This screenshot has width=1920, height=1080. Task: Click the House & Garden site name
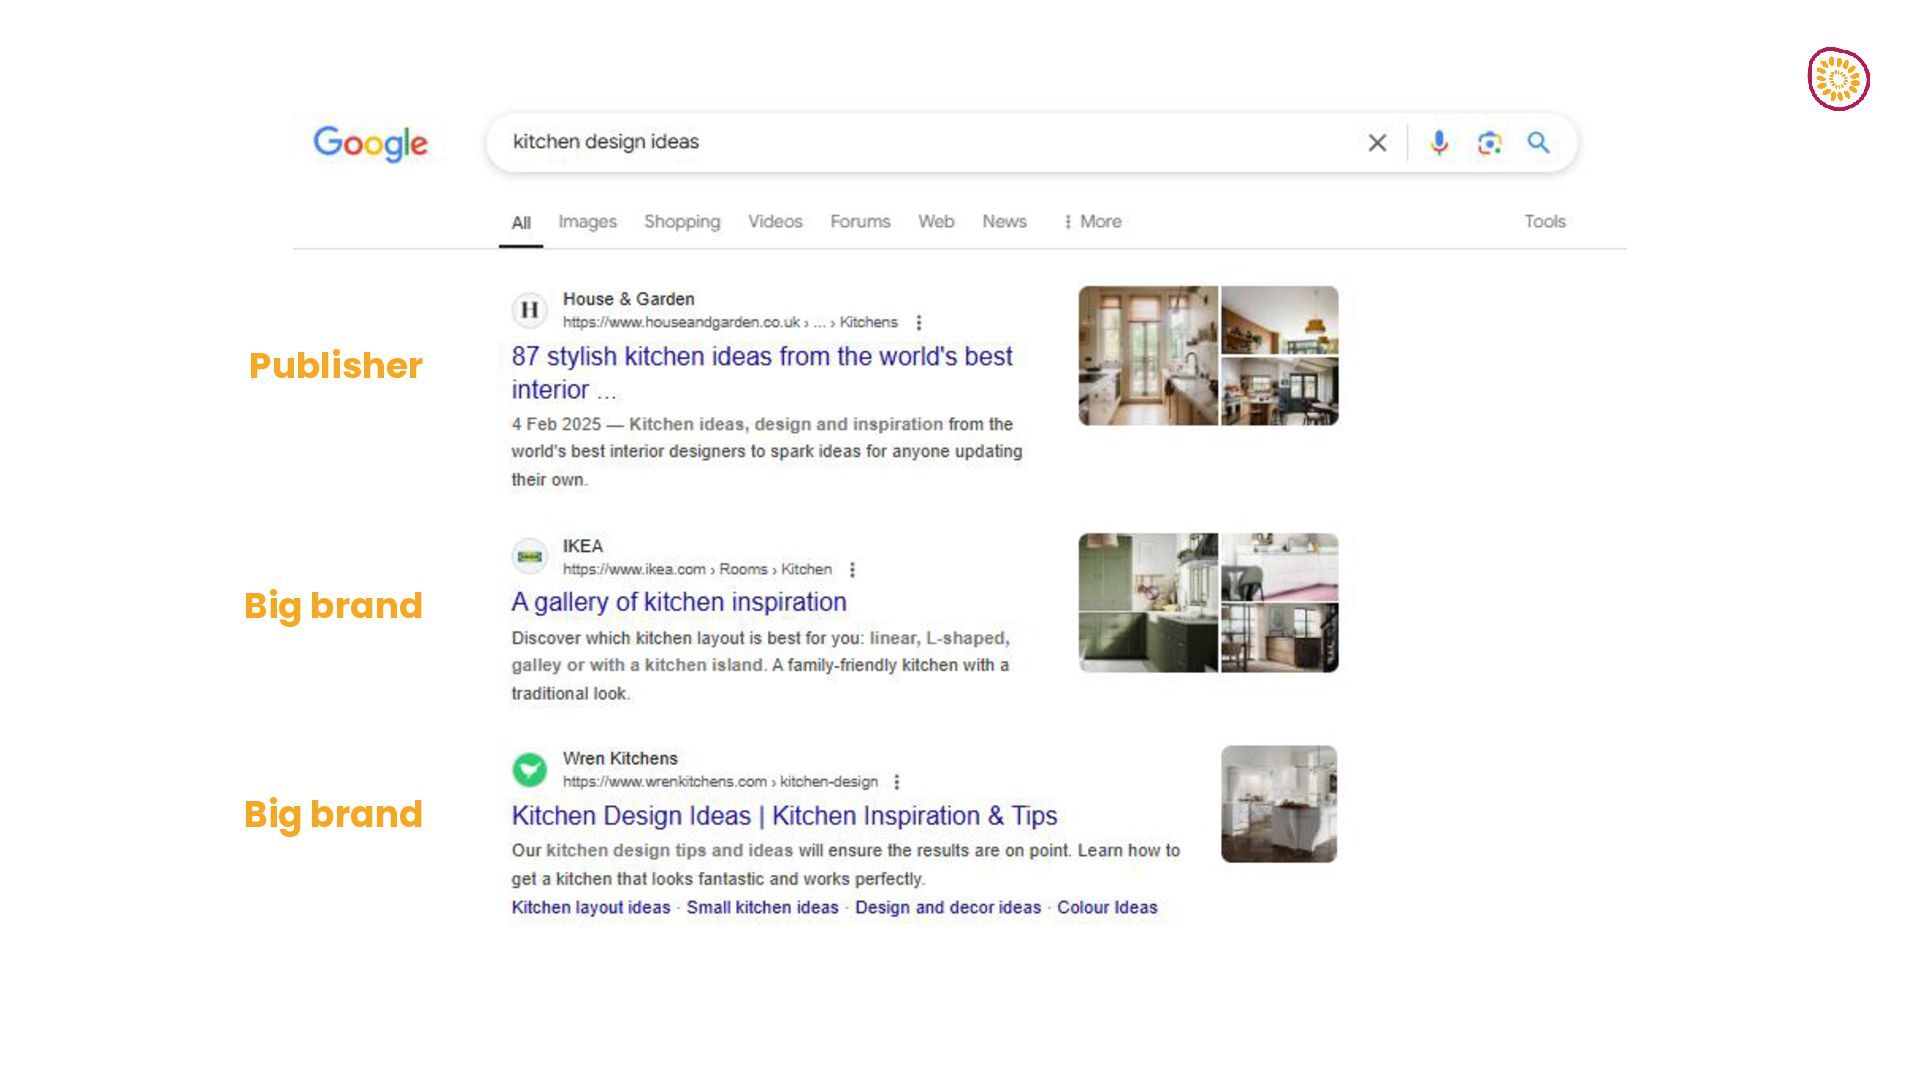(x=628, y=299)
